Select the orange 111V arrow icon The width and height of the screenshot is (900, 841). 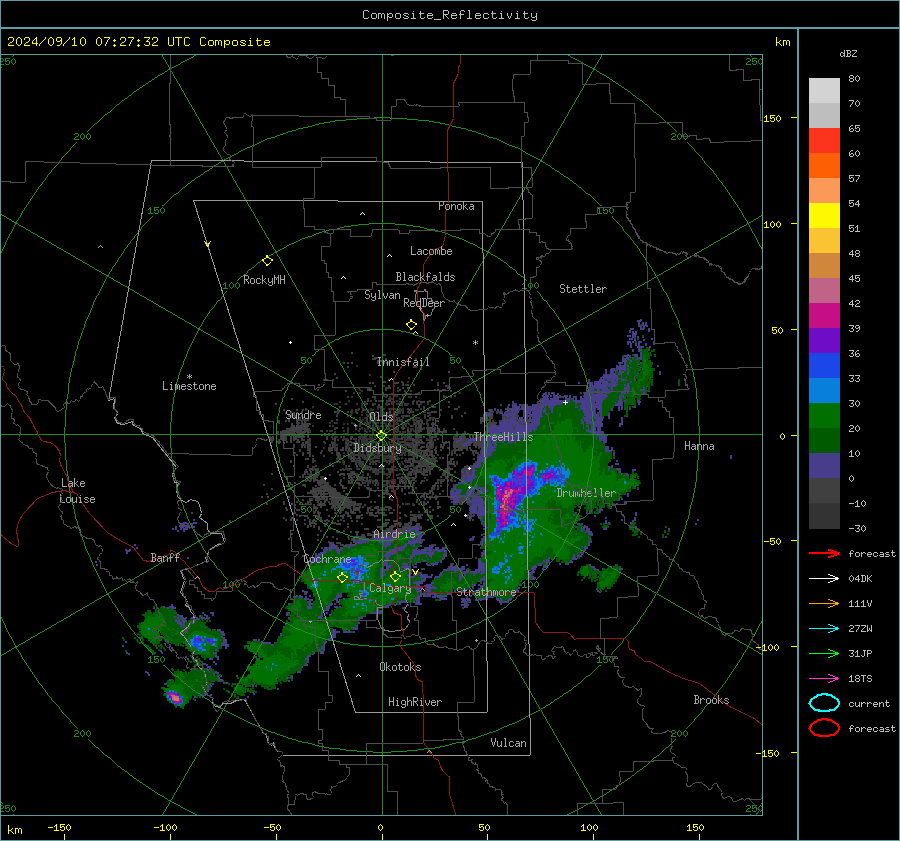click(x=824, y=603)
